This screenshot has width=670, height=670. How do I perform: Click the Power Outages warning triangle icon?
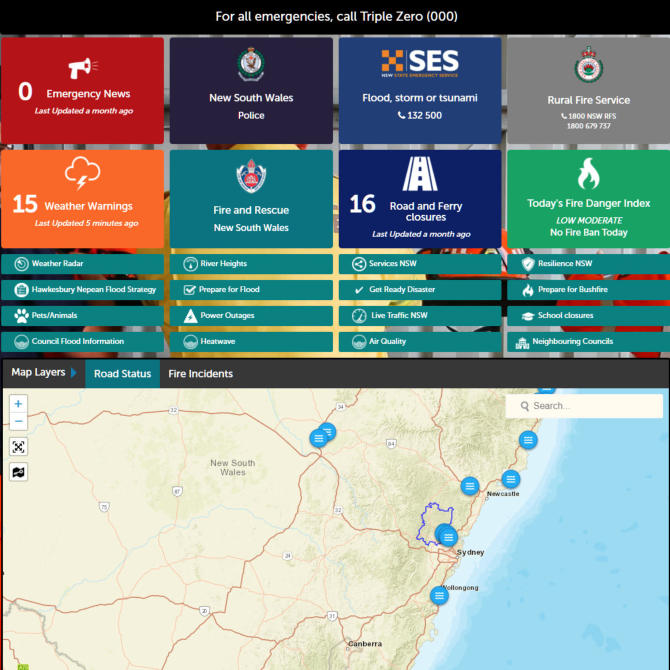coord(190,316)
